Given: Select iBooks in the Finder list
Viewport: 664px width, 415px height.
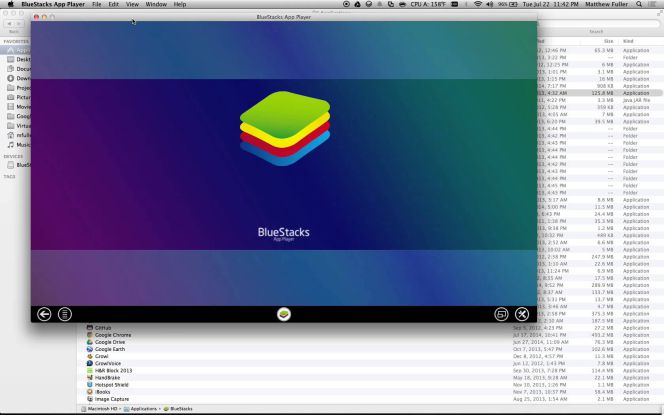Looking at the screenshot, I should [x=102, y=392].
